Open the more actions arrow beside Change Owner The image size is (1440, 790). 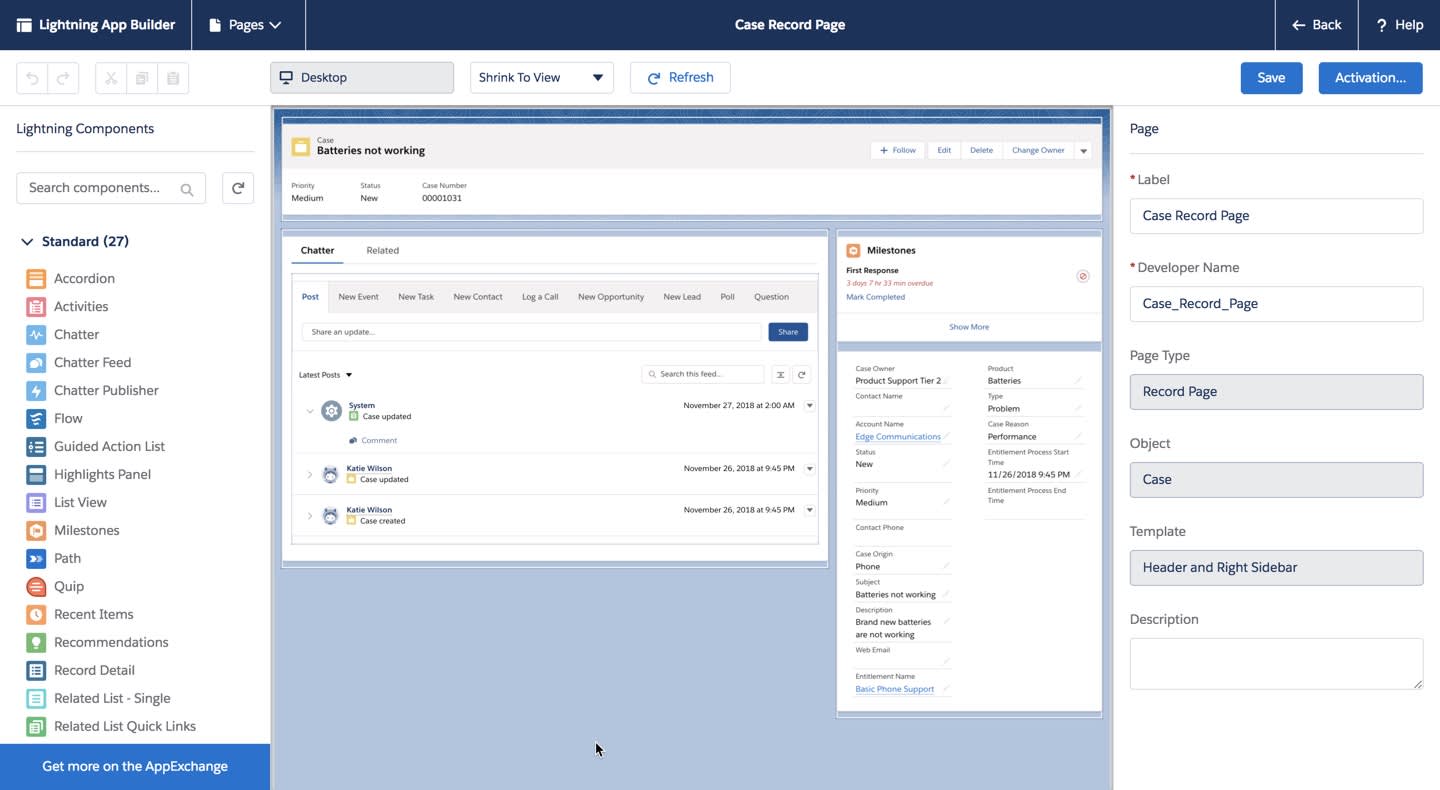(1083, 151)
